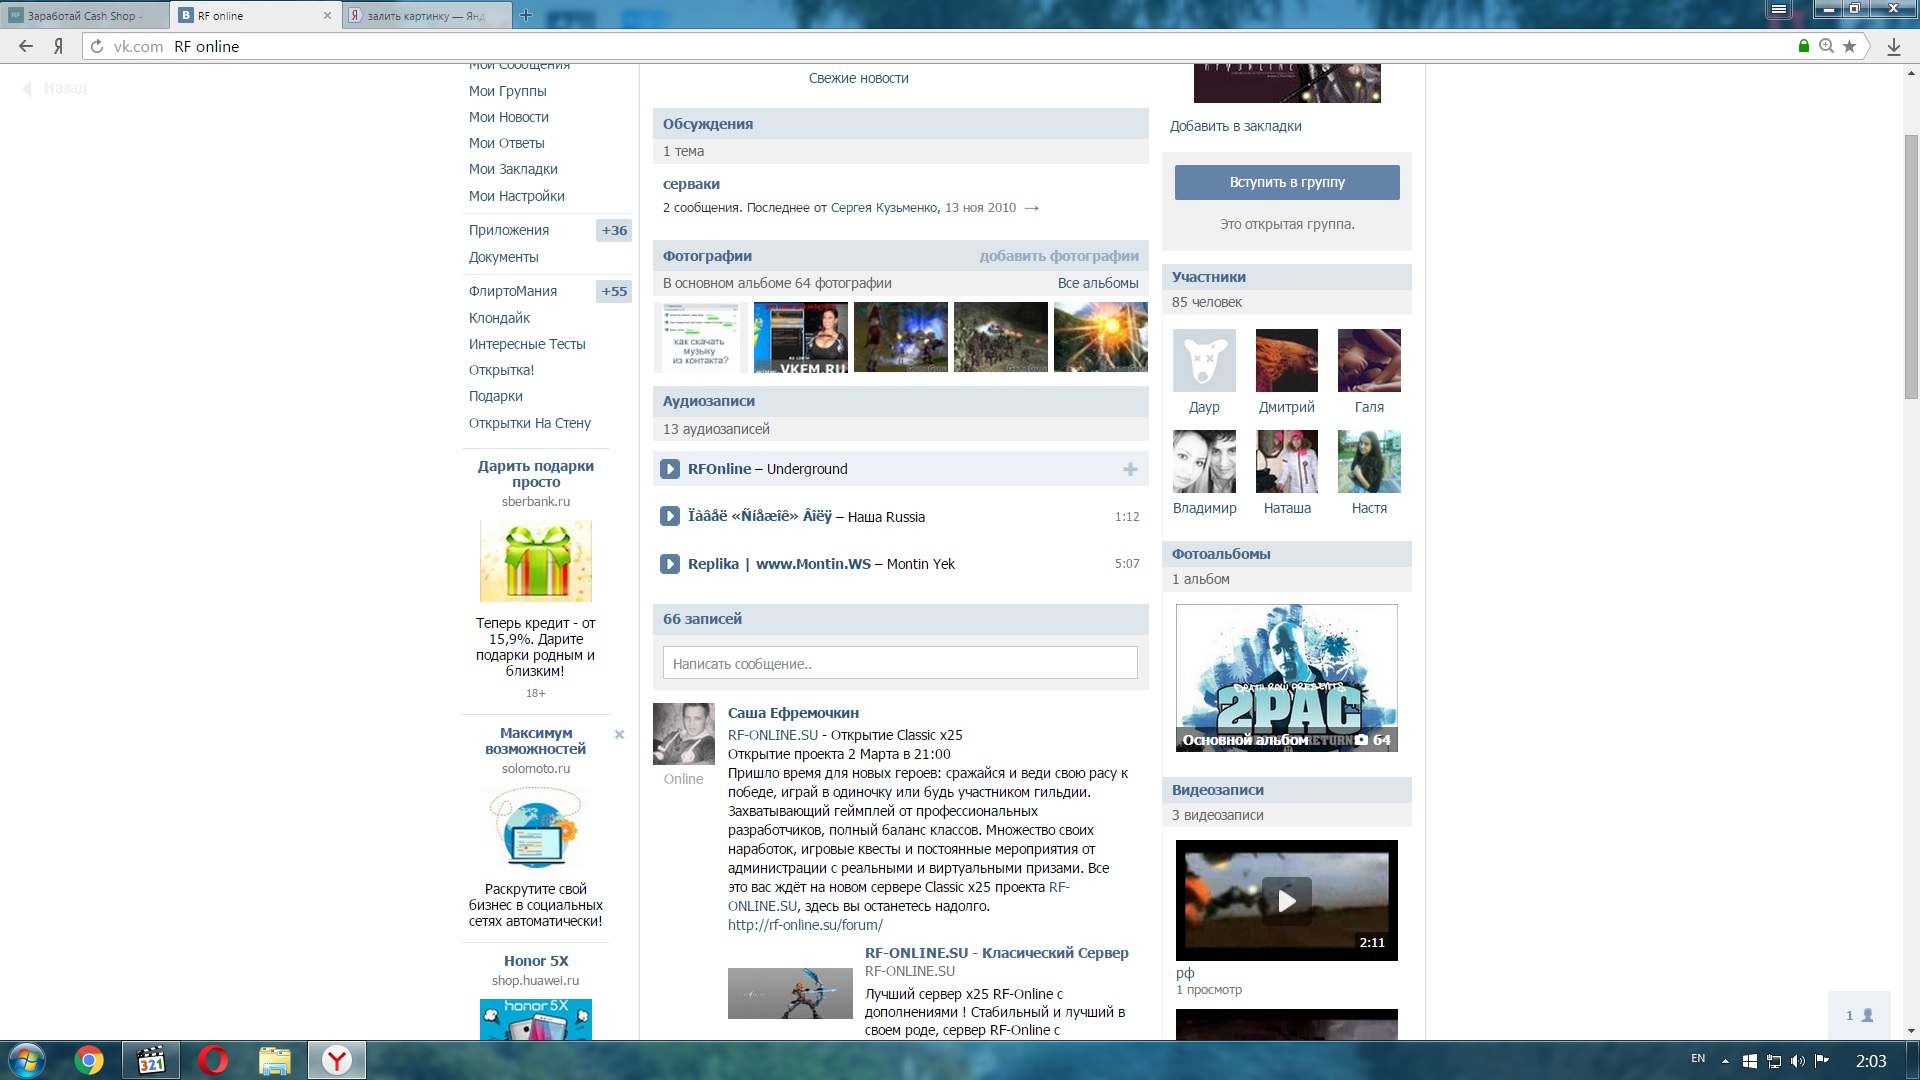Viewport: 1920px width, 1080px height.
Task: Click the Yandex home icon in toolbar
Action: coord(59,46)
